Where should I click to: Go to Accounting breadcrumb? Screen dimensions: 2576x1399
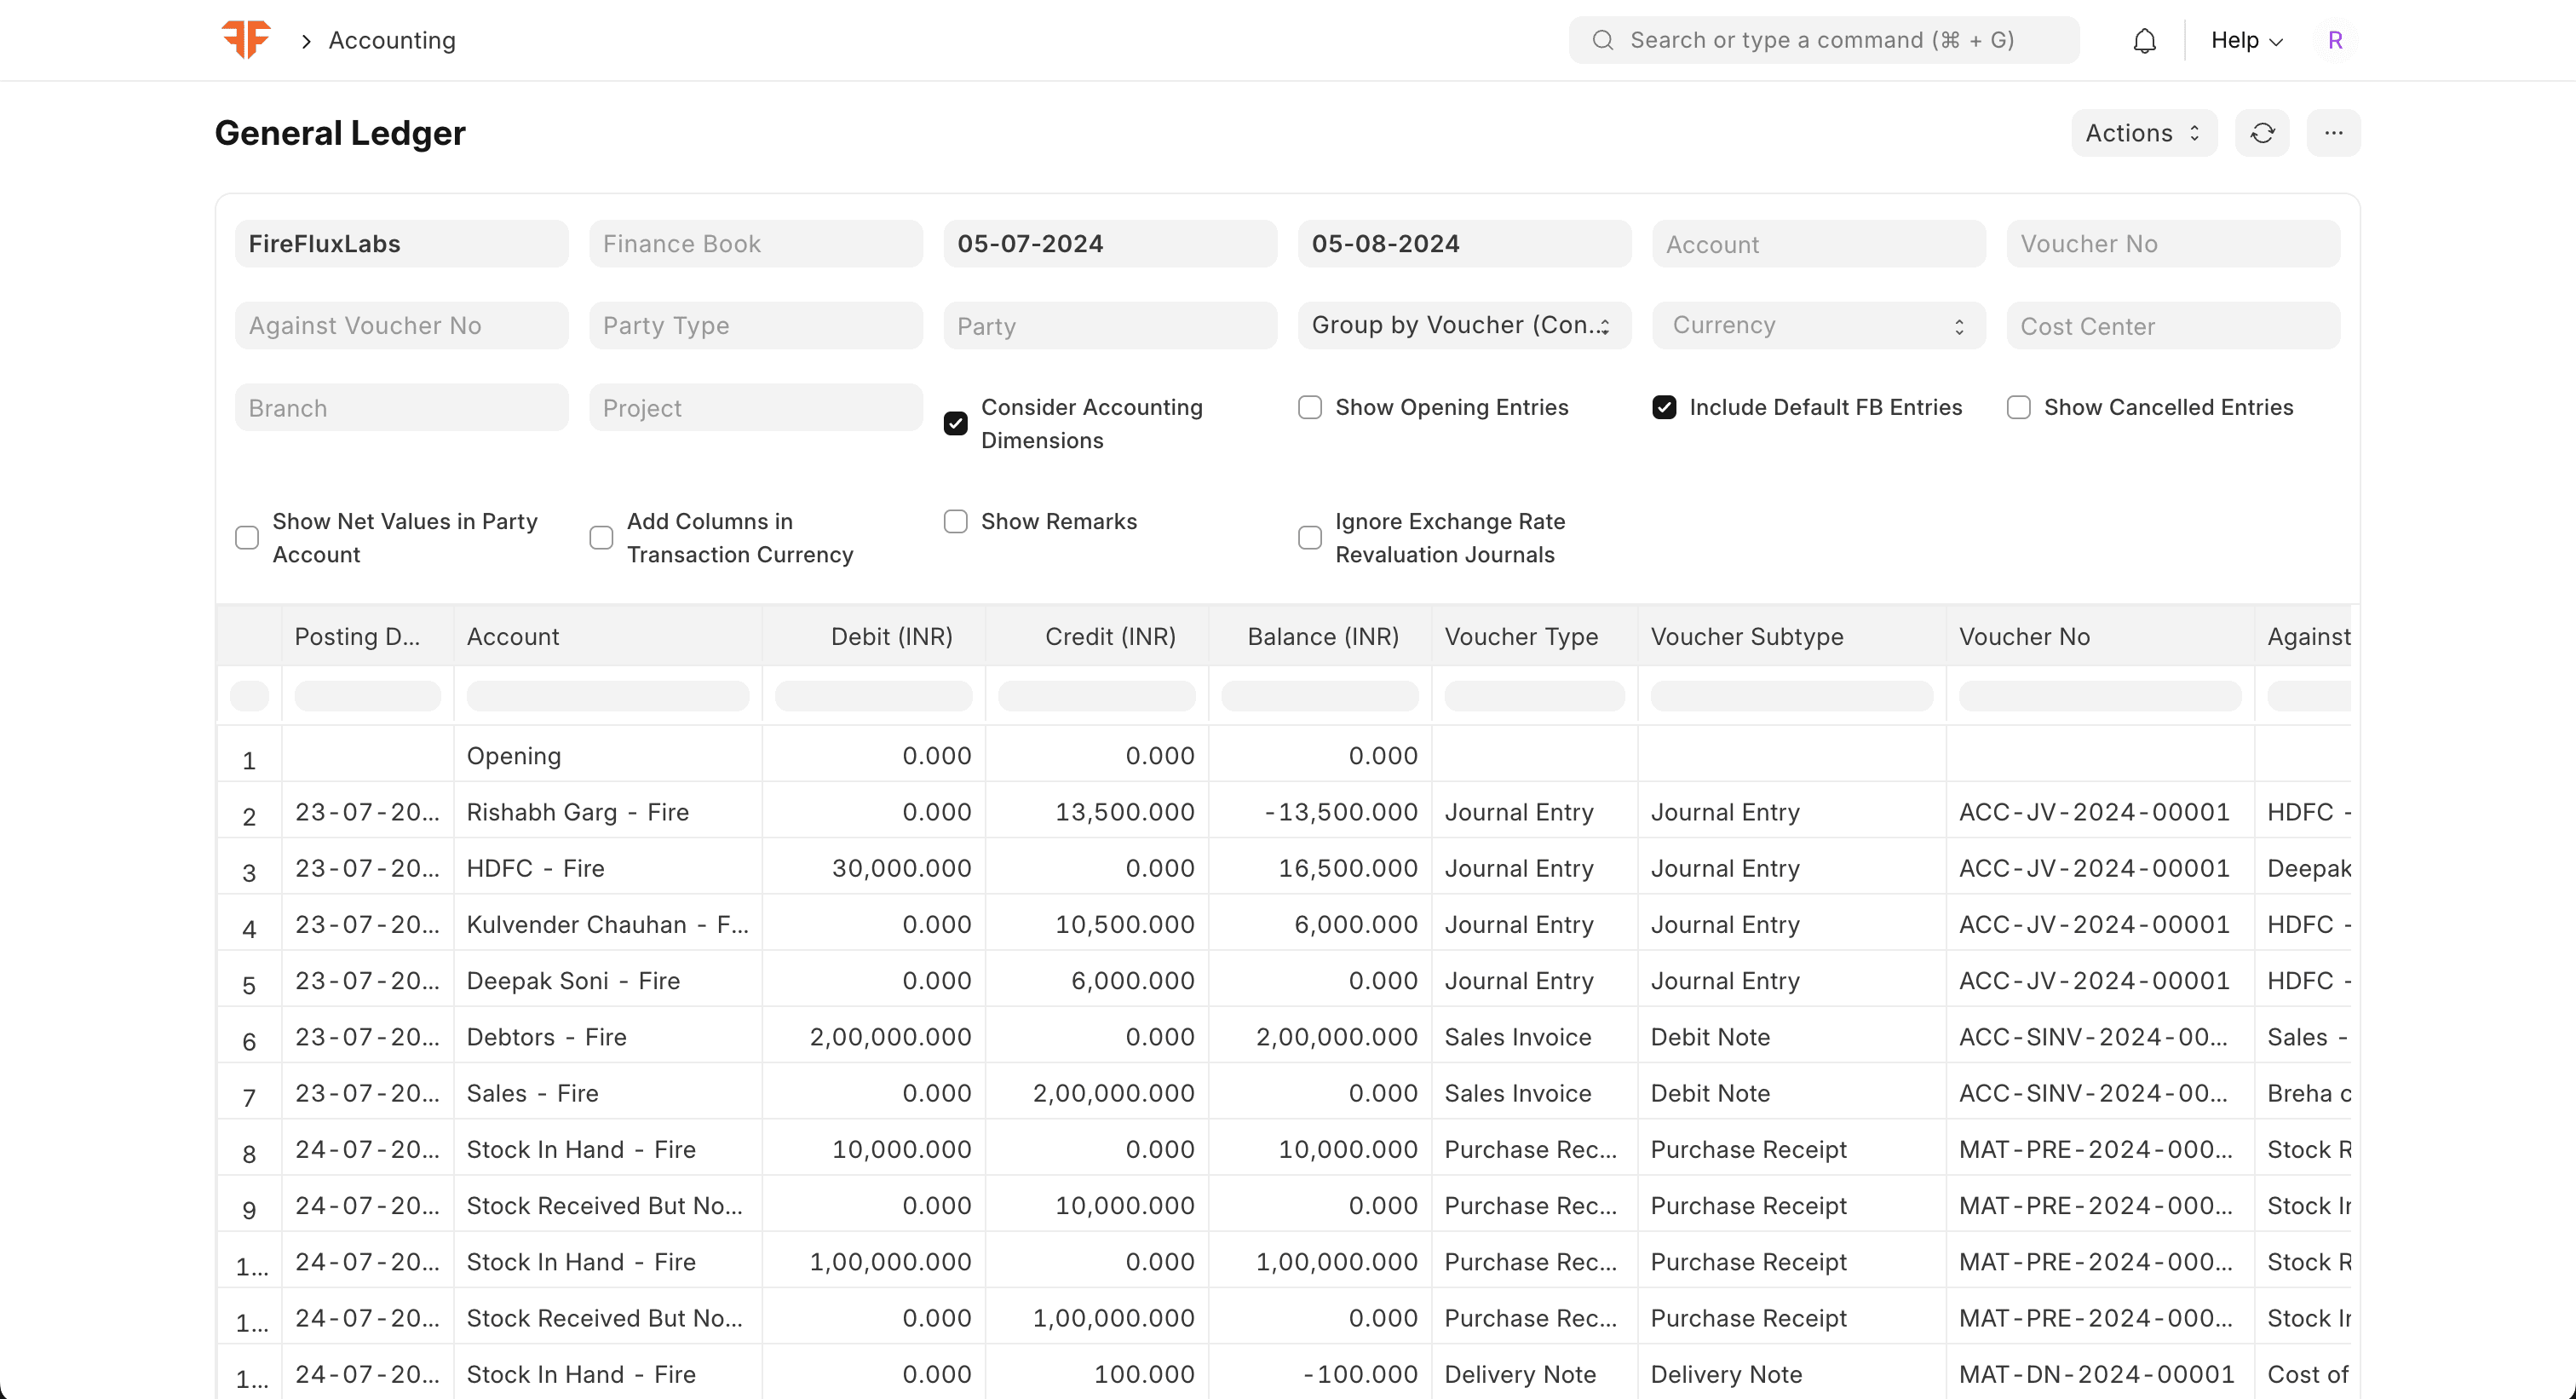pyautogui.click(x=392, y=40)
